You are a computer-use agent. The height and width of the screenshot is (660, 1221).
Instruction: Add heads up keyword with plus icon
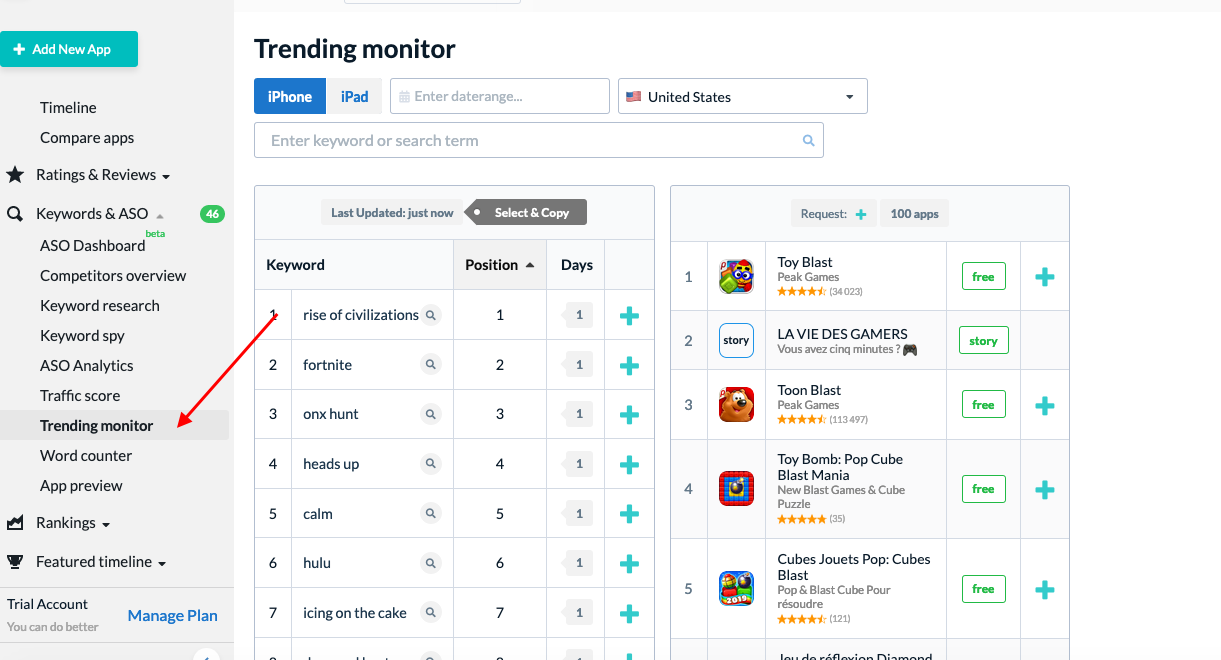pyautogui.click(x=629, y=465)
